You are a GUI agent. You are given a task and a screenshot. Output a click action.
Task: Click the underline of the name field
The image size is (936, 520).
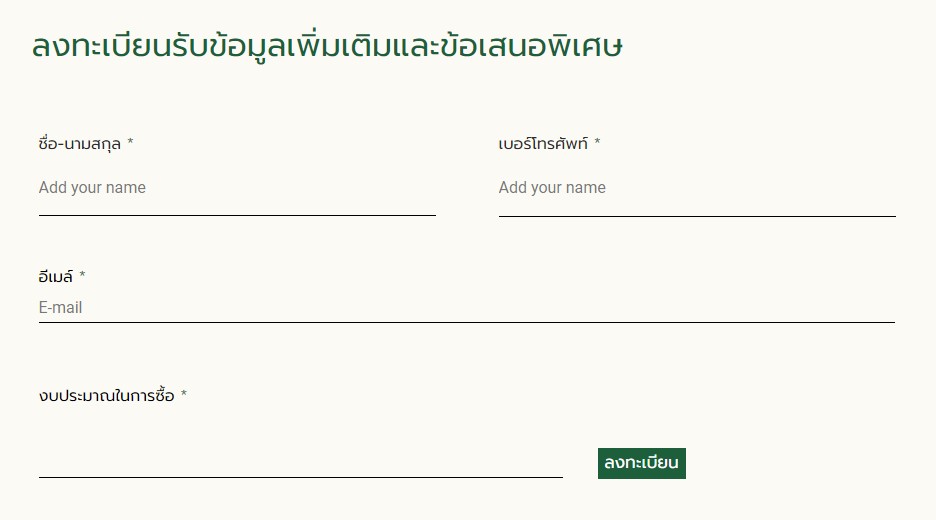pos(237,215)
